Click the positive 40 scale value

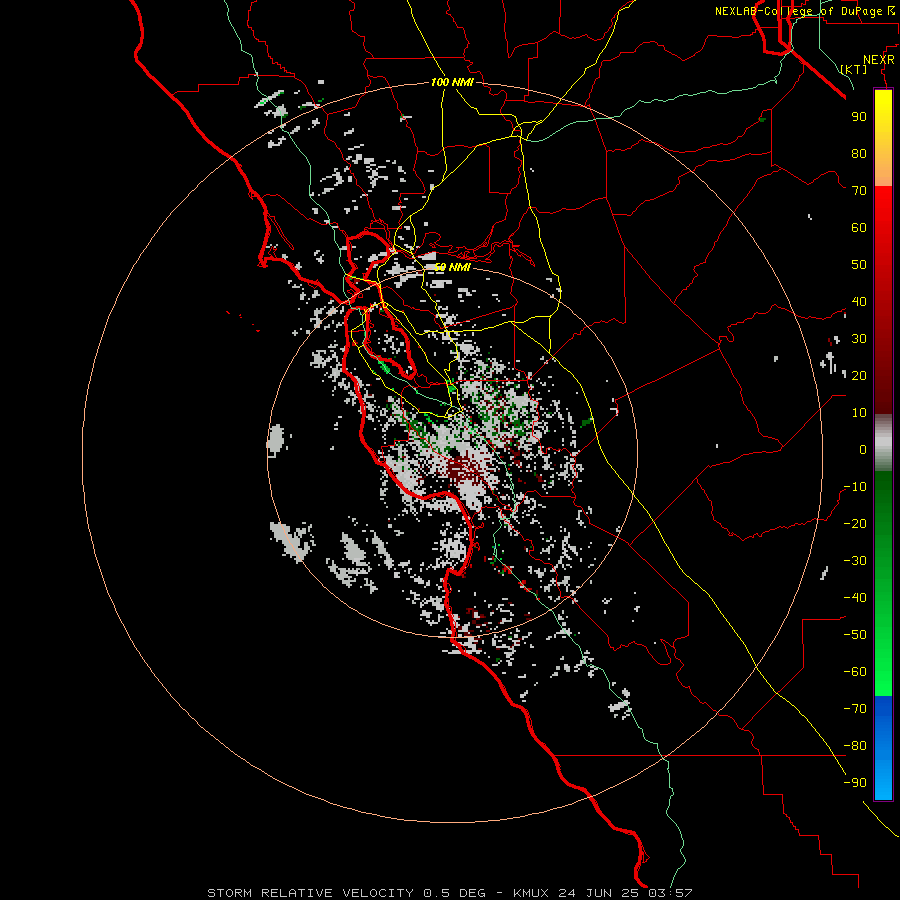click(859, 301)
